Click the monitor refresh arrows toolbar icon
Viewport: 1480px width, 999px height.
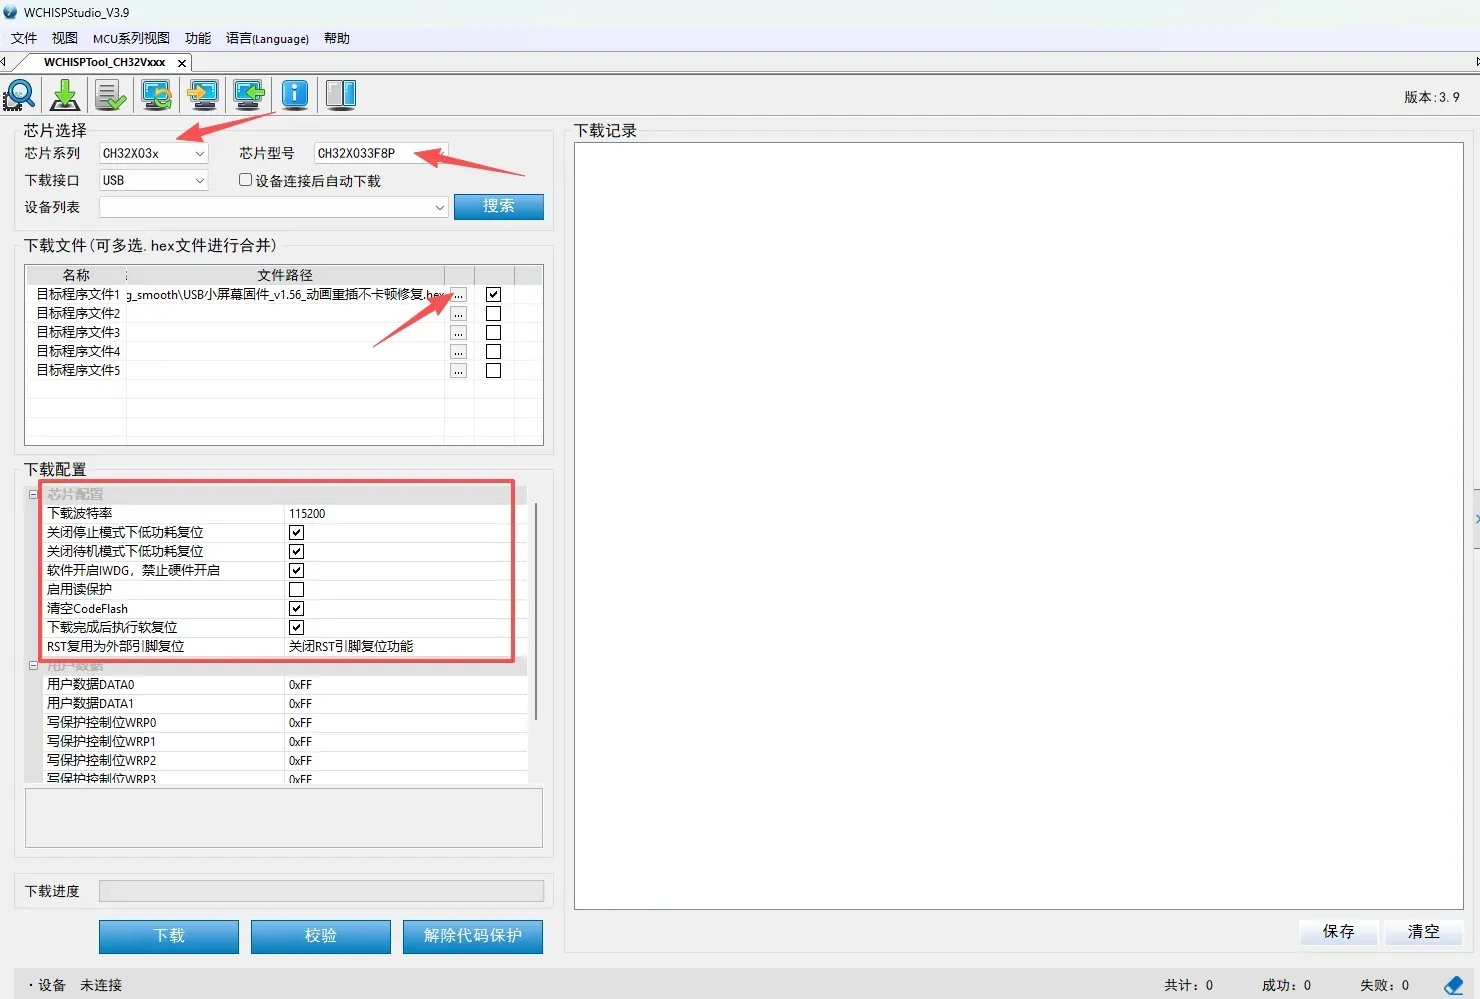[157, 95]
